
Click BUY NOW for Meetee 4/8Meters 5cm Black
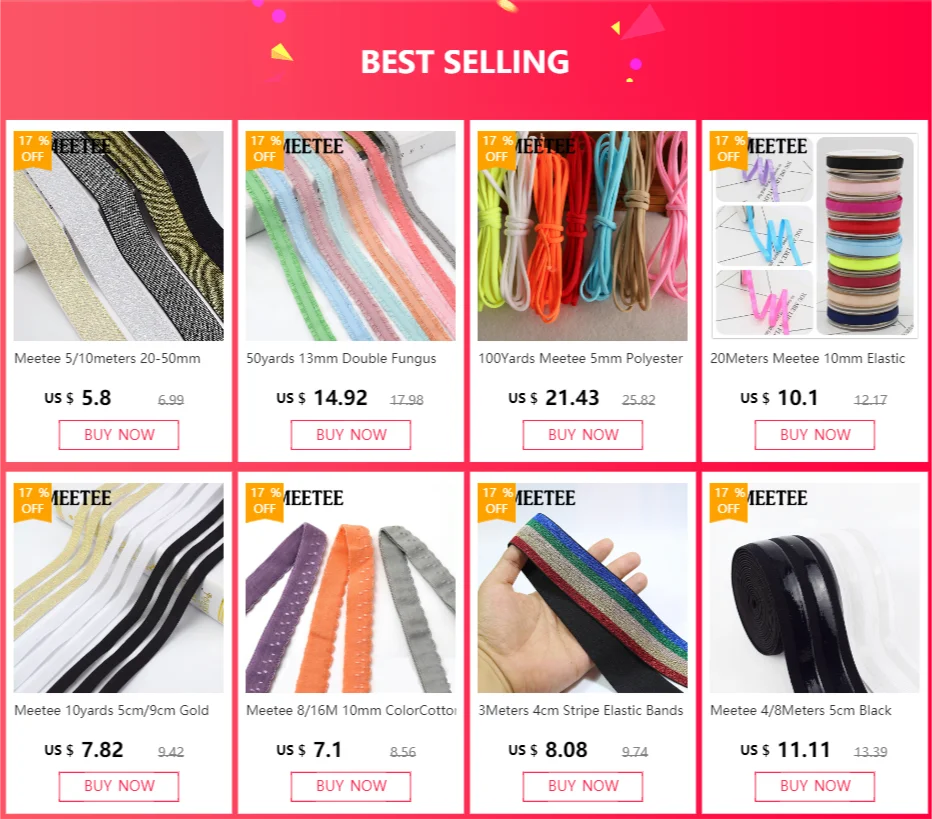pos(814,786)
